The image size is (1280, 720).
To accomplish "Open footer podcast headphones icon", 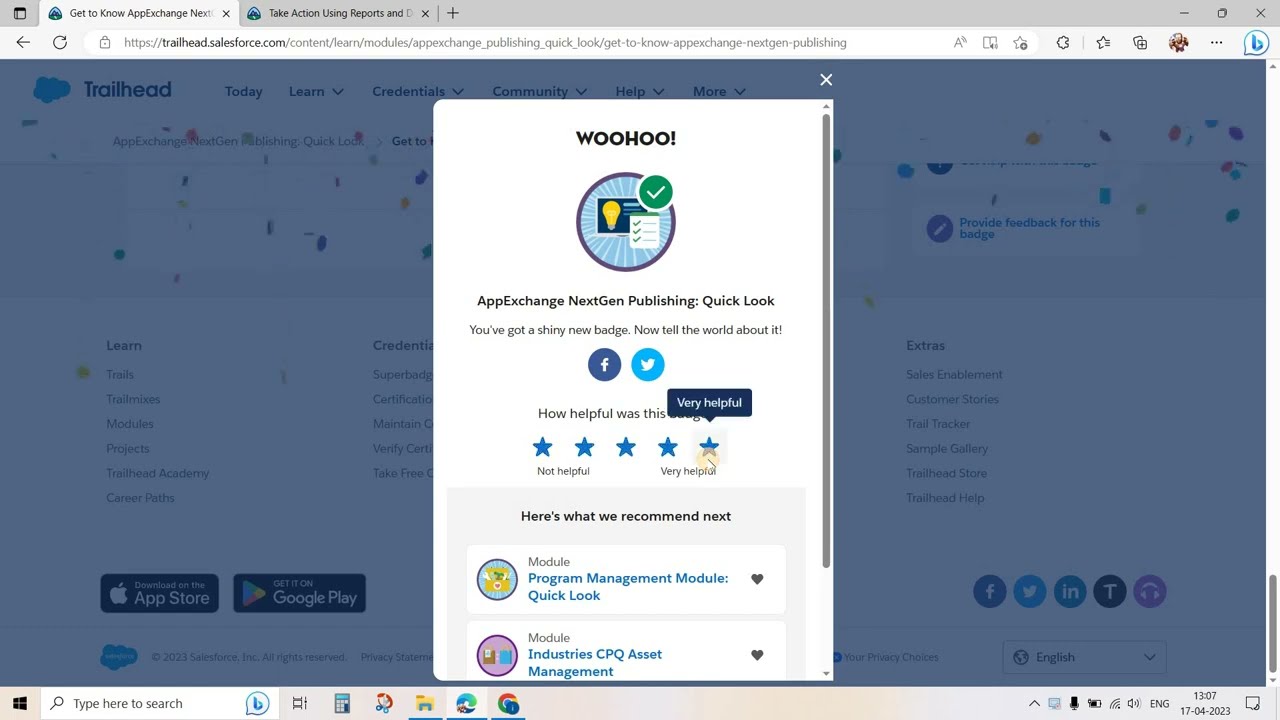I will 1150,592.
